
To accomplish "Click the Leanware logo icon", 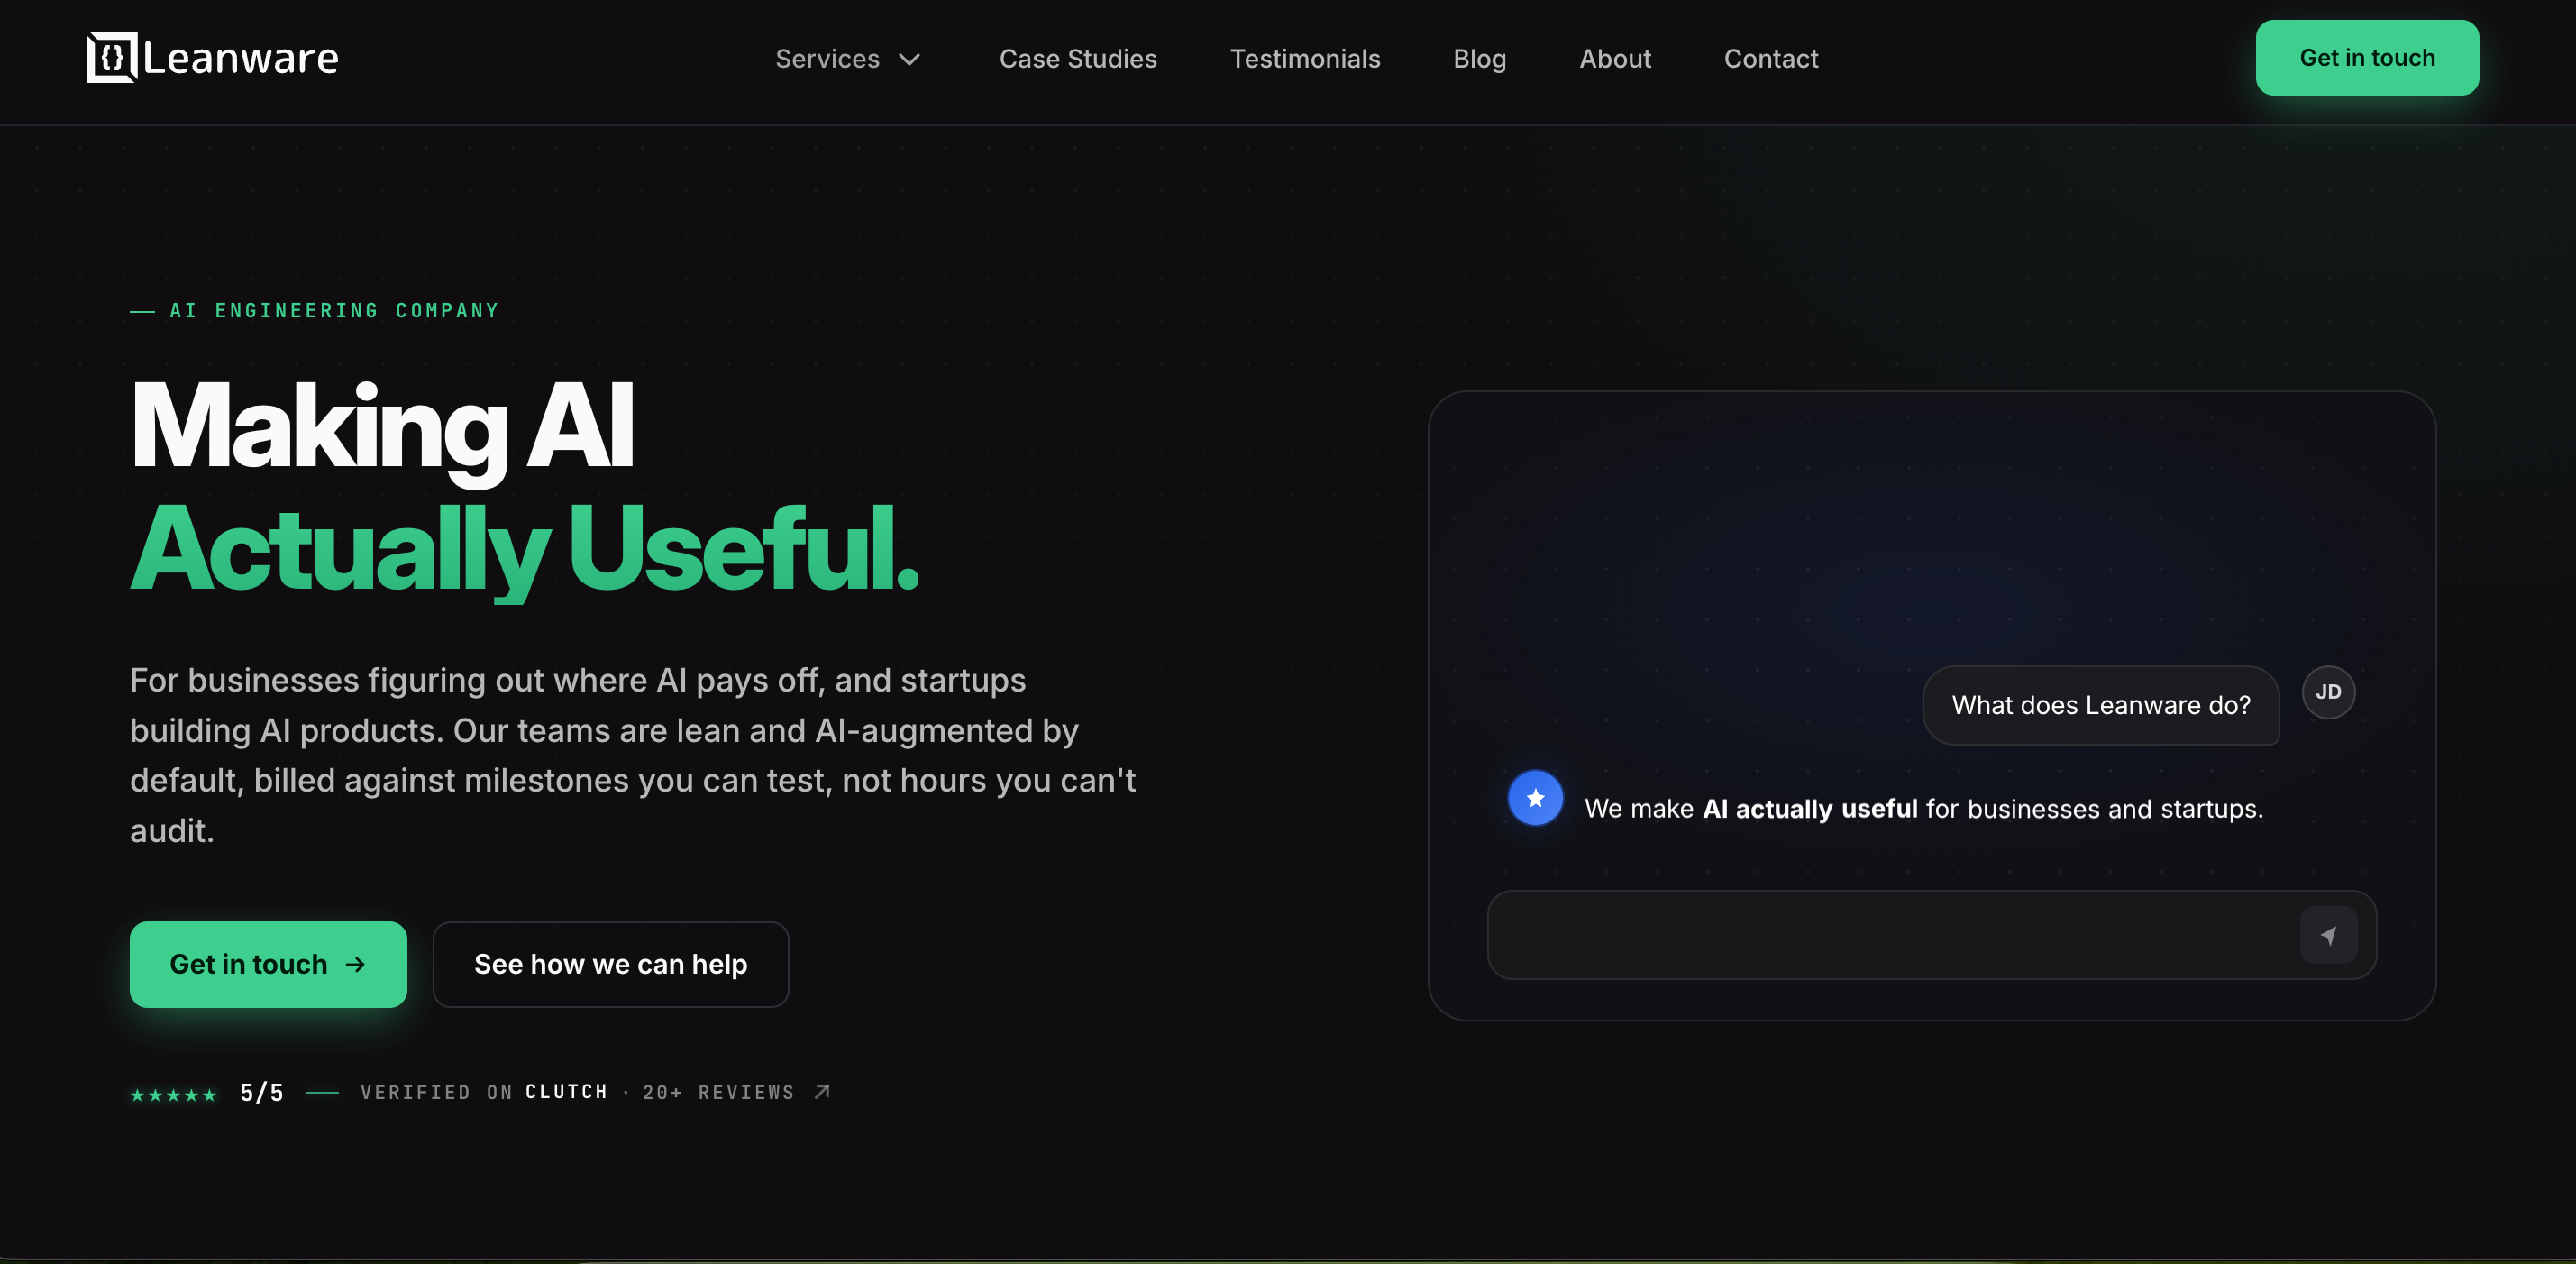I will (x=111, y=58).
